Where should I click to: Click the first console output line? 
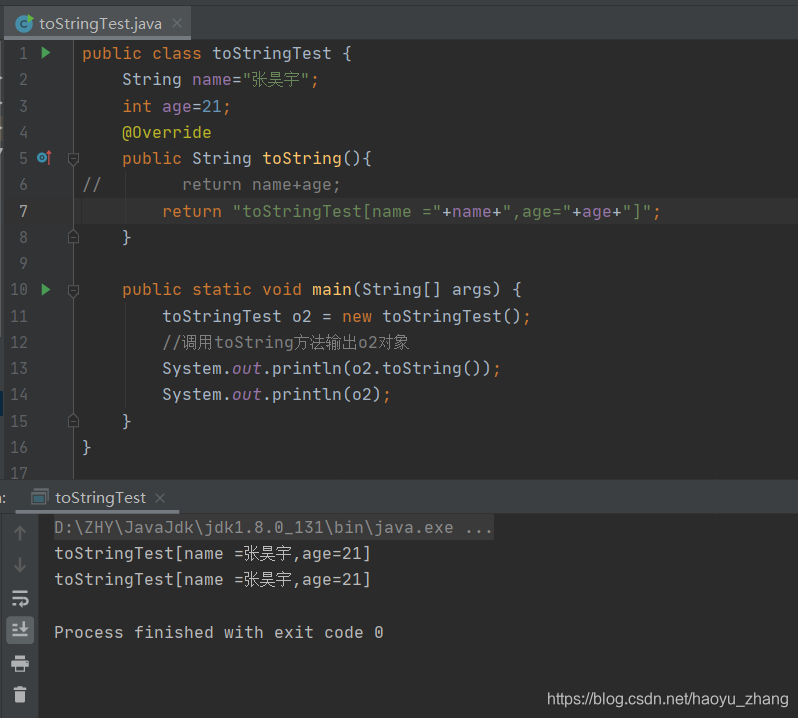point(213,554)
